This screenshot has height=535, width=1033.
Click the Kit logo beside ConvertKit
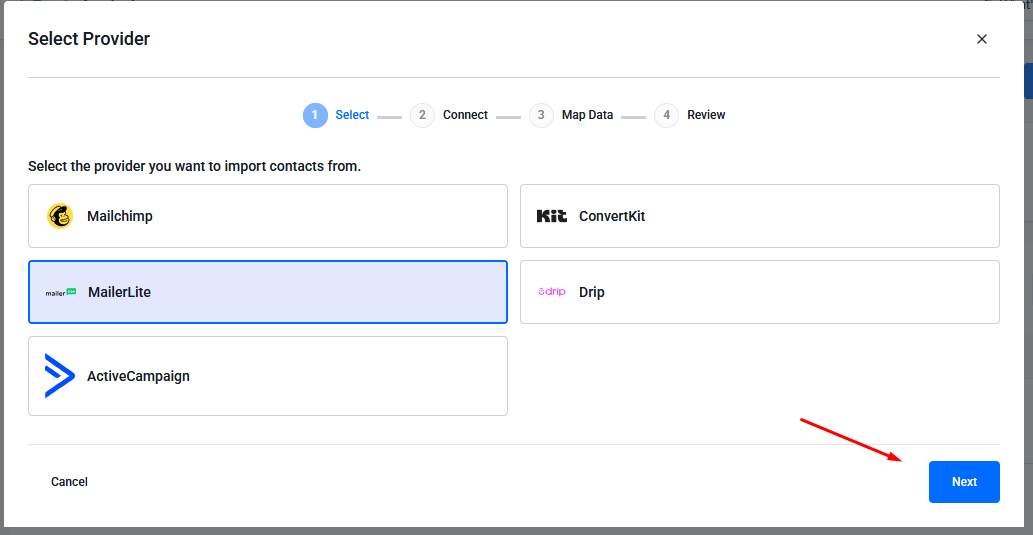[552, 216]
